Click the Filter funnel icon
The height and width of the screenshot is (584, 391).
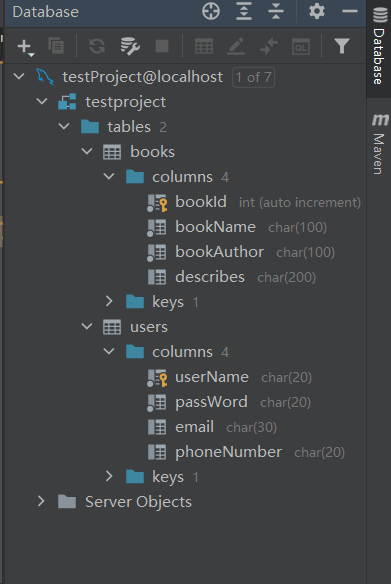point(342,46)
